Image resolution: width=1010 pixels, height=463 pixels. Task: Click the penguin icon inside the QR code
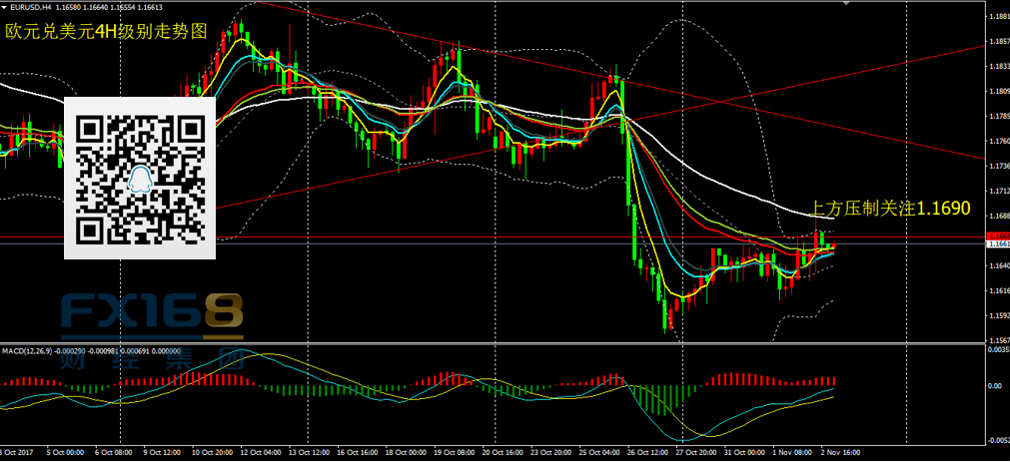click(x=140, y=180)
